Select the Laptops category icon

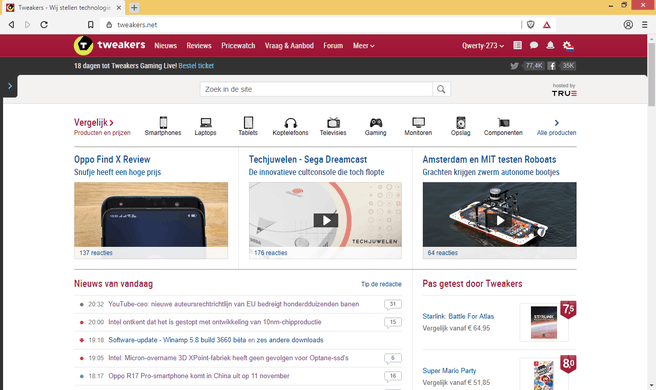coord(205,123)
